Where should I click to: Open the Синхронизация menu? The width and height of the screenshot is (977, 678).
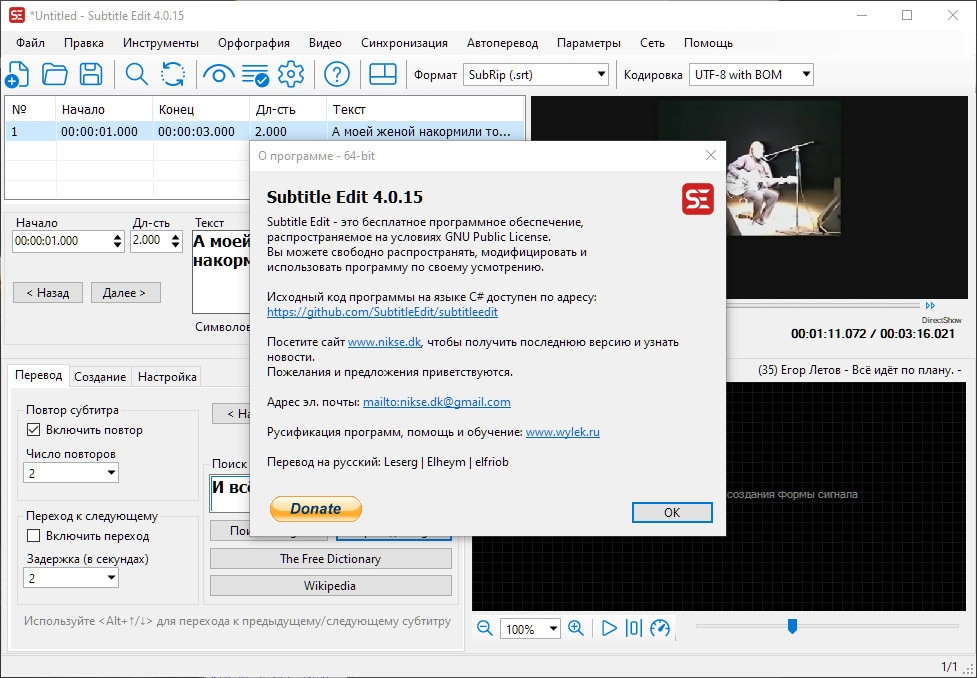[404, 43]
